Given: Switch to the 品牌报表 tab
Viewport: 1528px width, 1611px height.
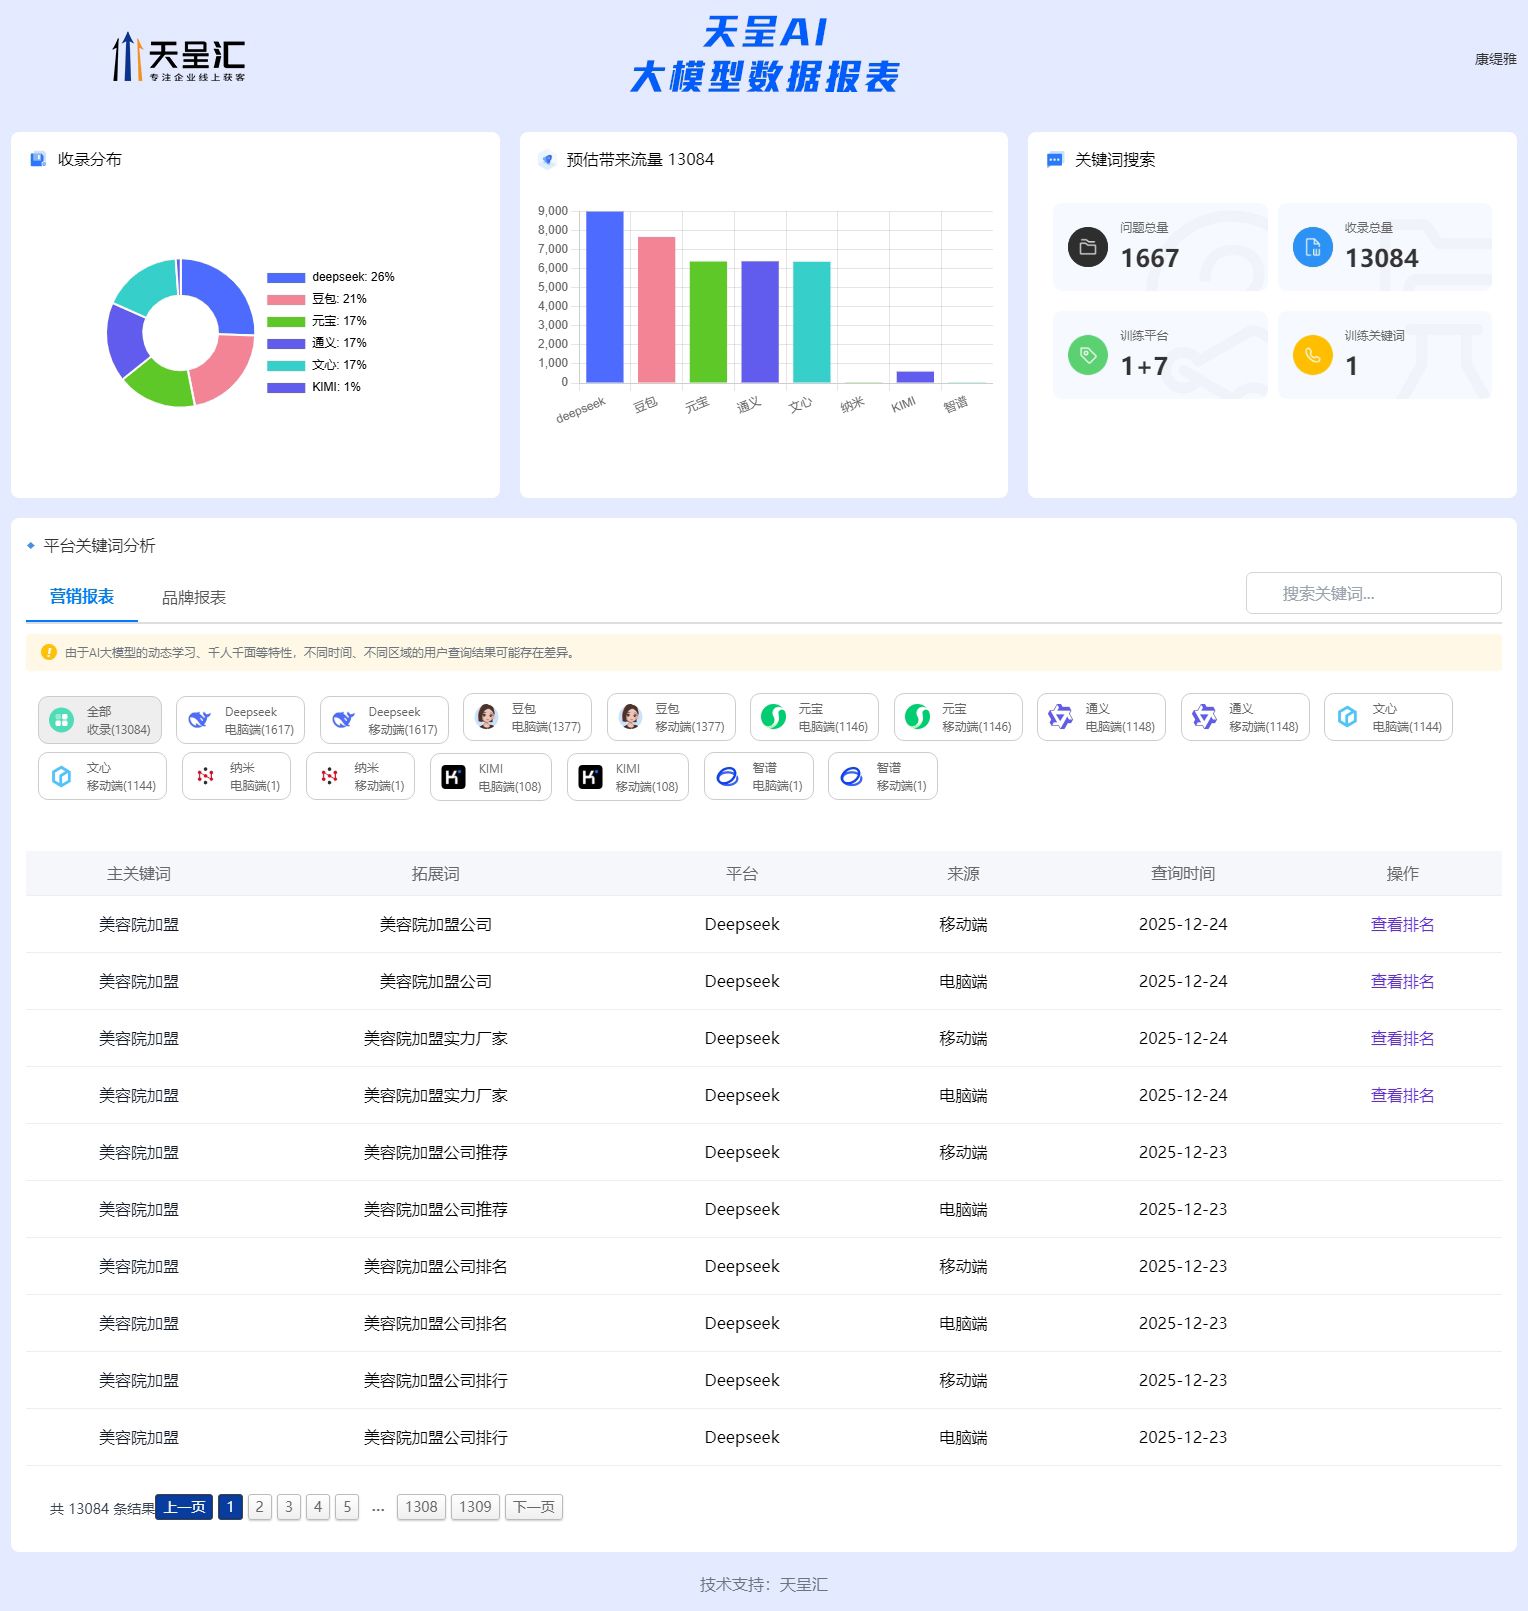Looking at the screenshot, I should click(x=194, y=597).
